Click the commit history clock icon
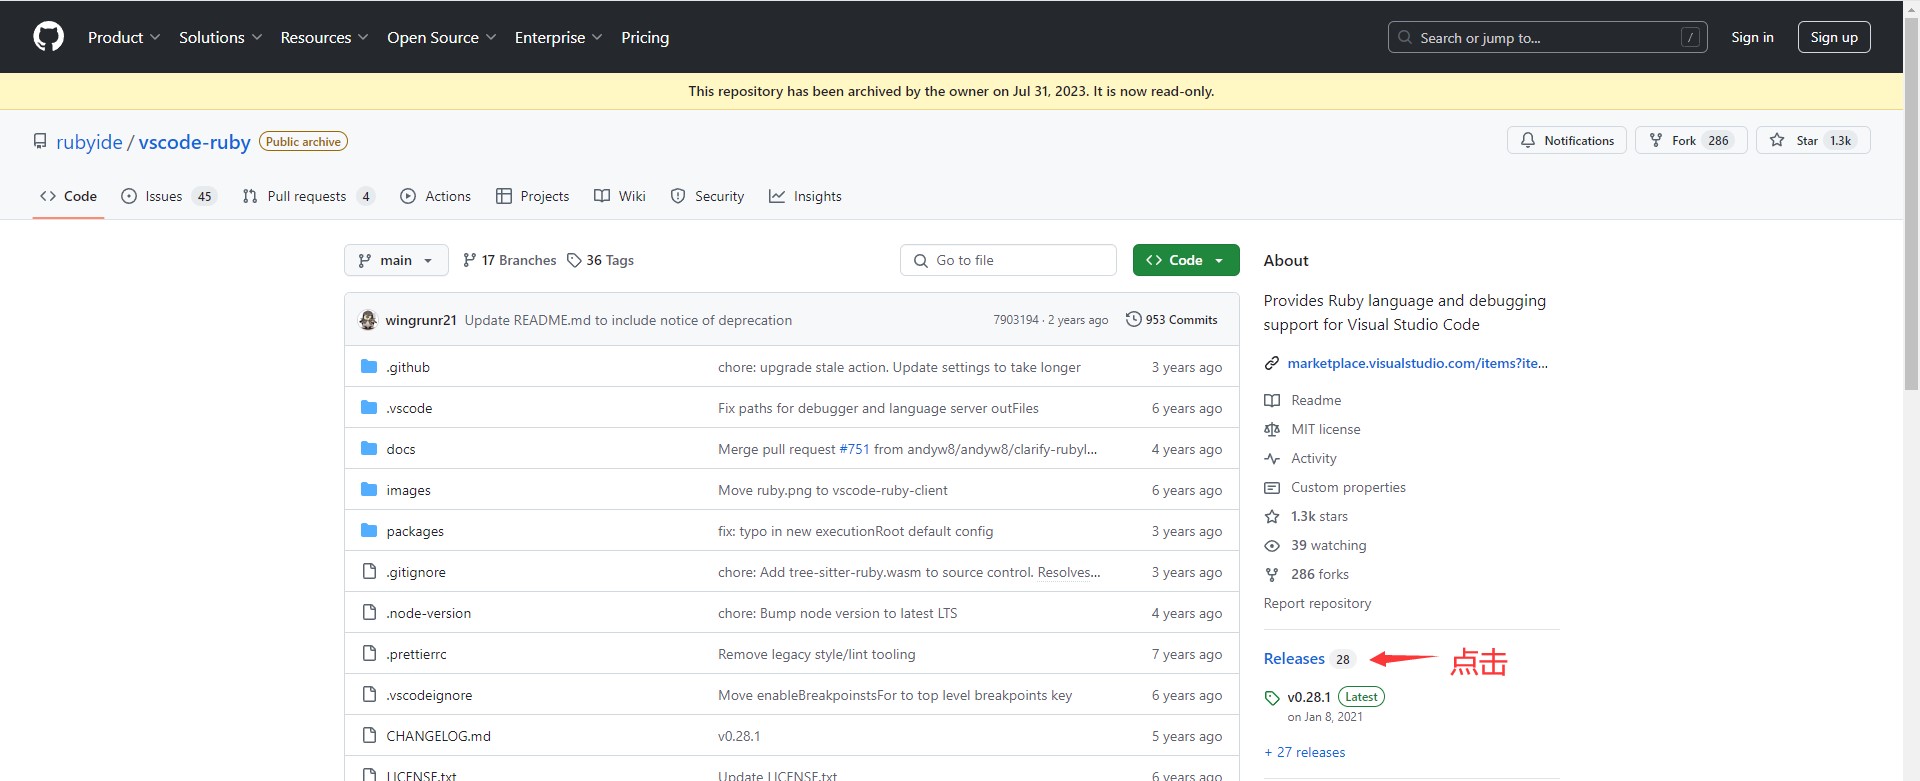The image size is (1920, 781). click(1133, 320)
